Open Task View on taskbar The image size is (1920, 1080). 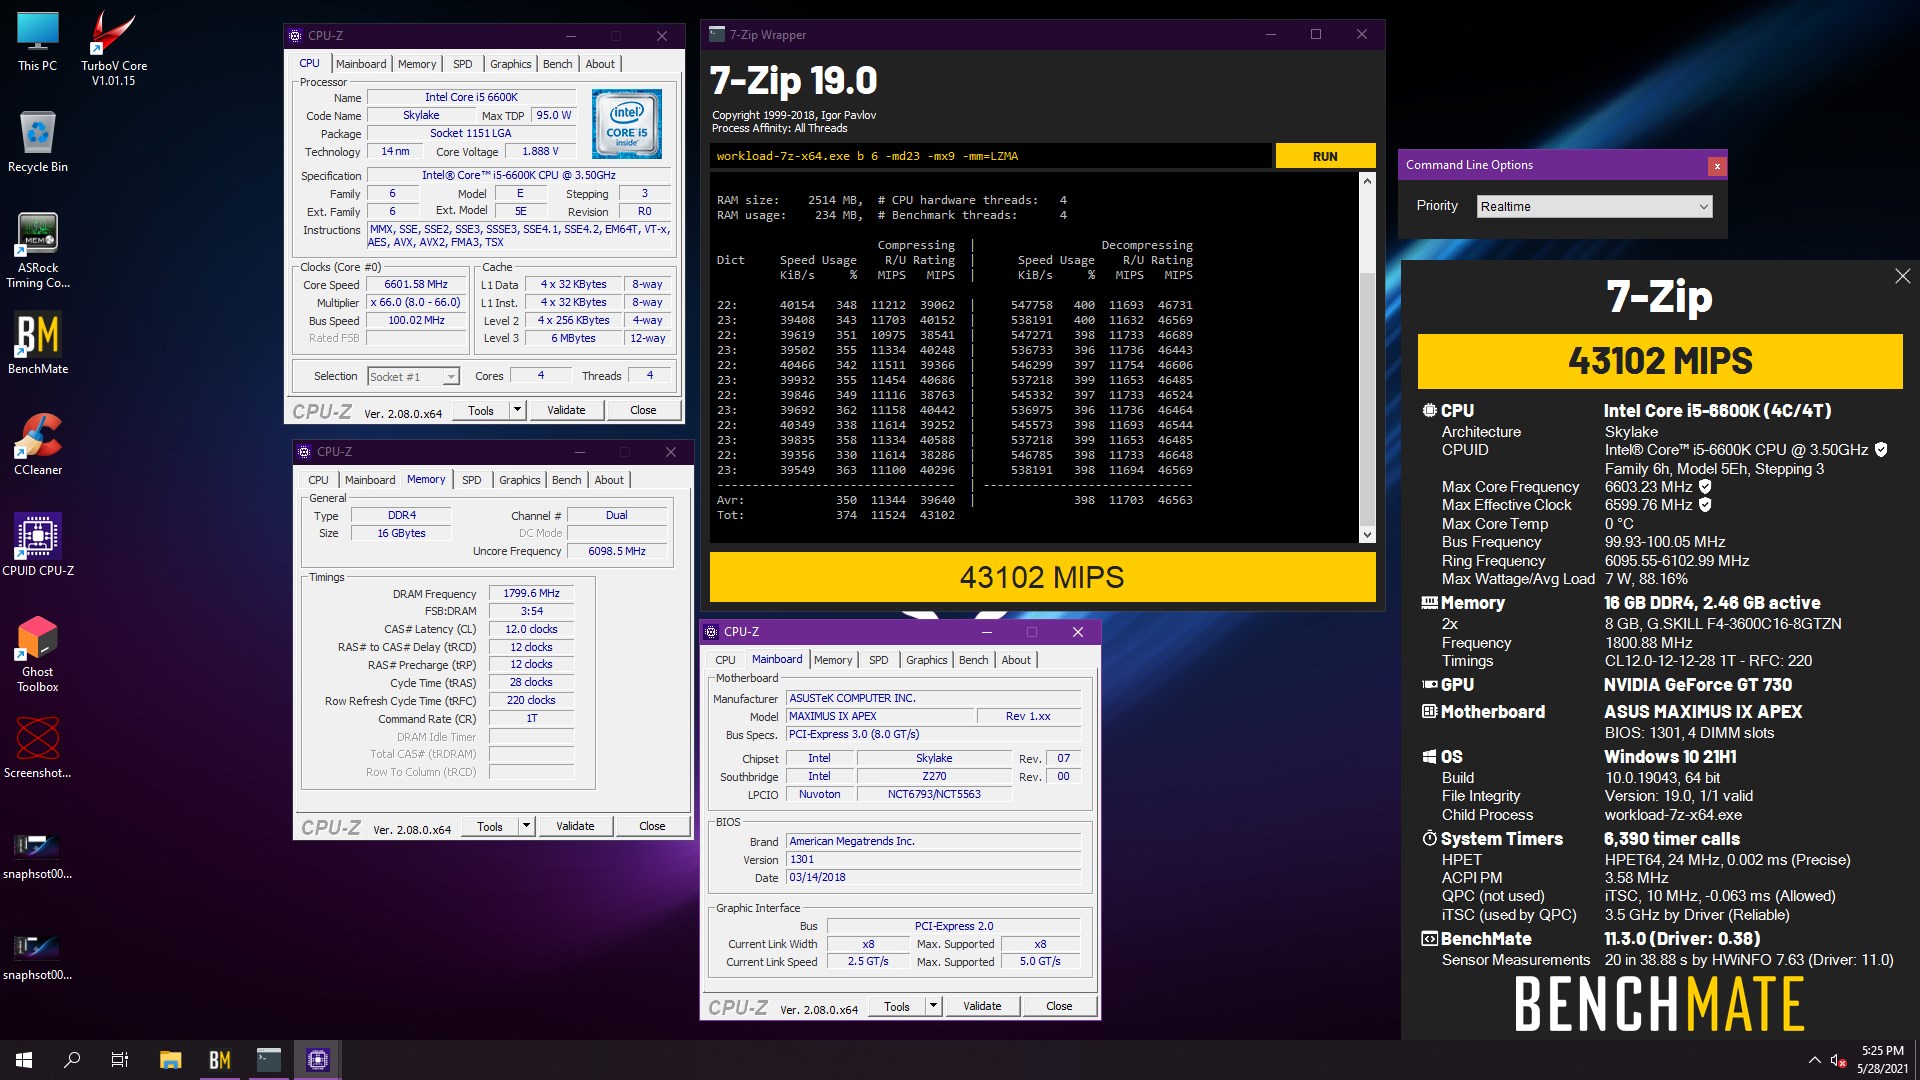120,1060
